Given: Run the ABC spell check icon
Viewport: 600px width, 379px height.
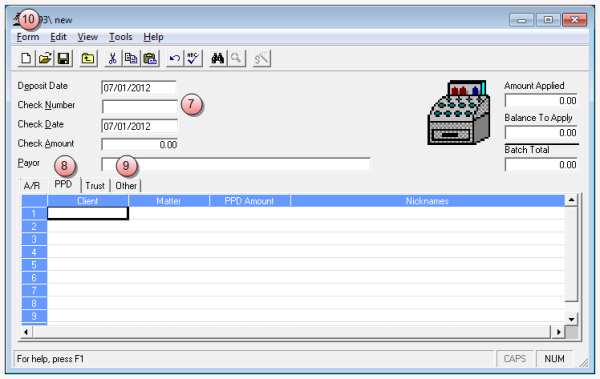Looking at the screenshot, I should click(193, 59).
